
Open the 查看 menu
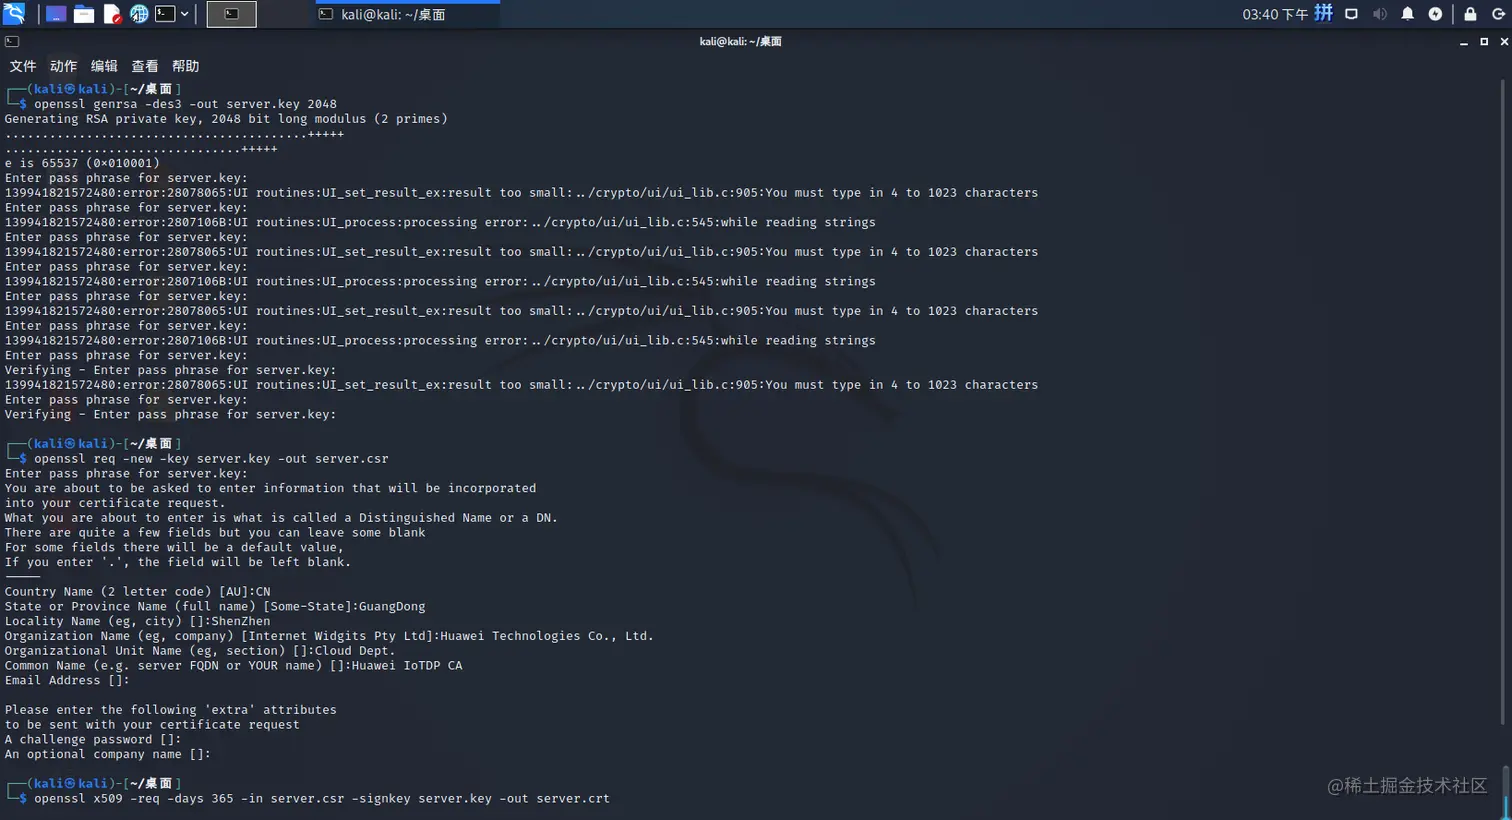coord(145,66)
